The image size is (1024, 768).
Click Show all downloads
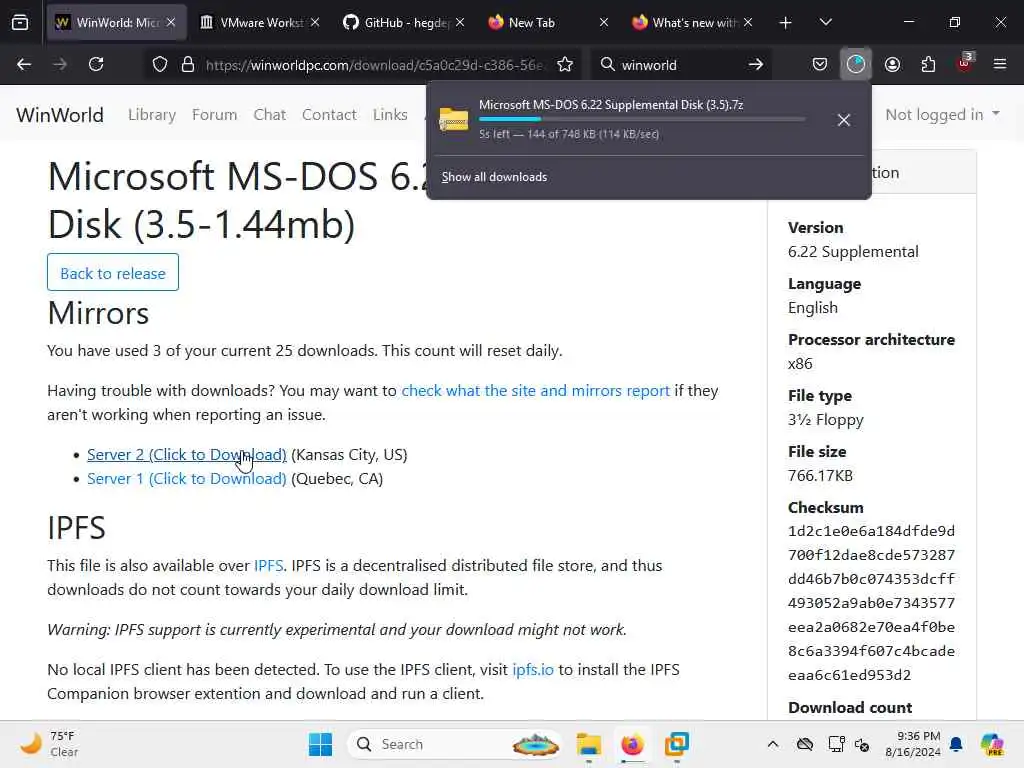coord(494,177)
